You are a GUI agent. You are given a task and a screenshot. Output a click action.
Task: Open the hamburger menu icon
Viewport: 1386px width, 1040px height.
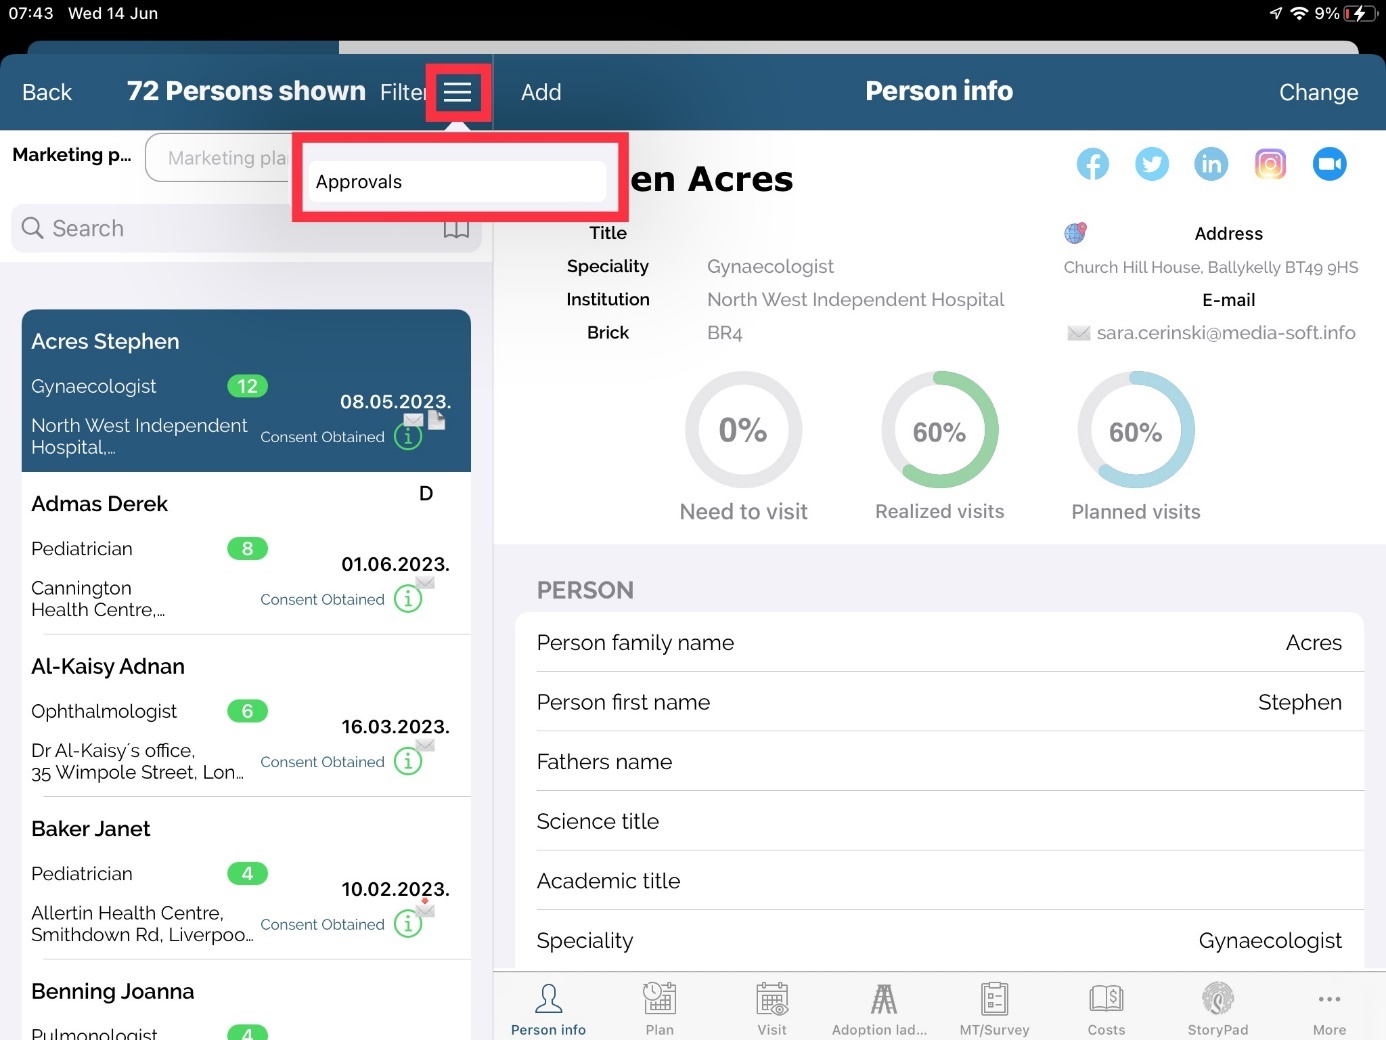[x=457, y=93]
